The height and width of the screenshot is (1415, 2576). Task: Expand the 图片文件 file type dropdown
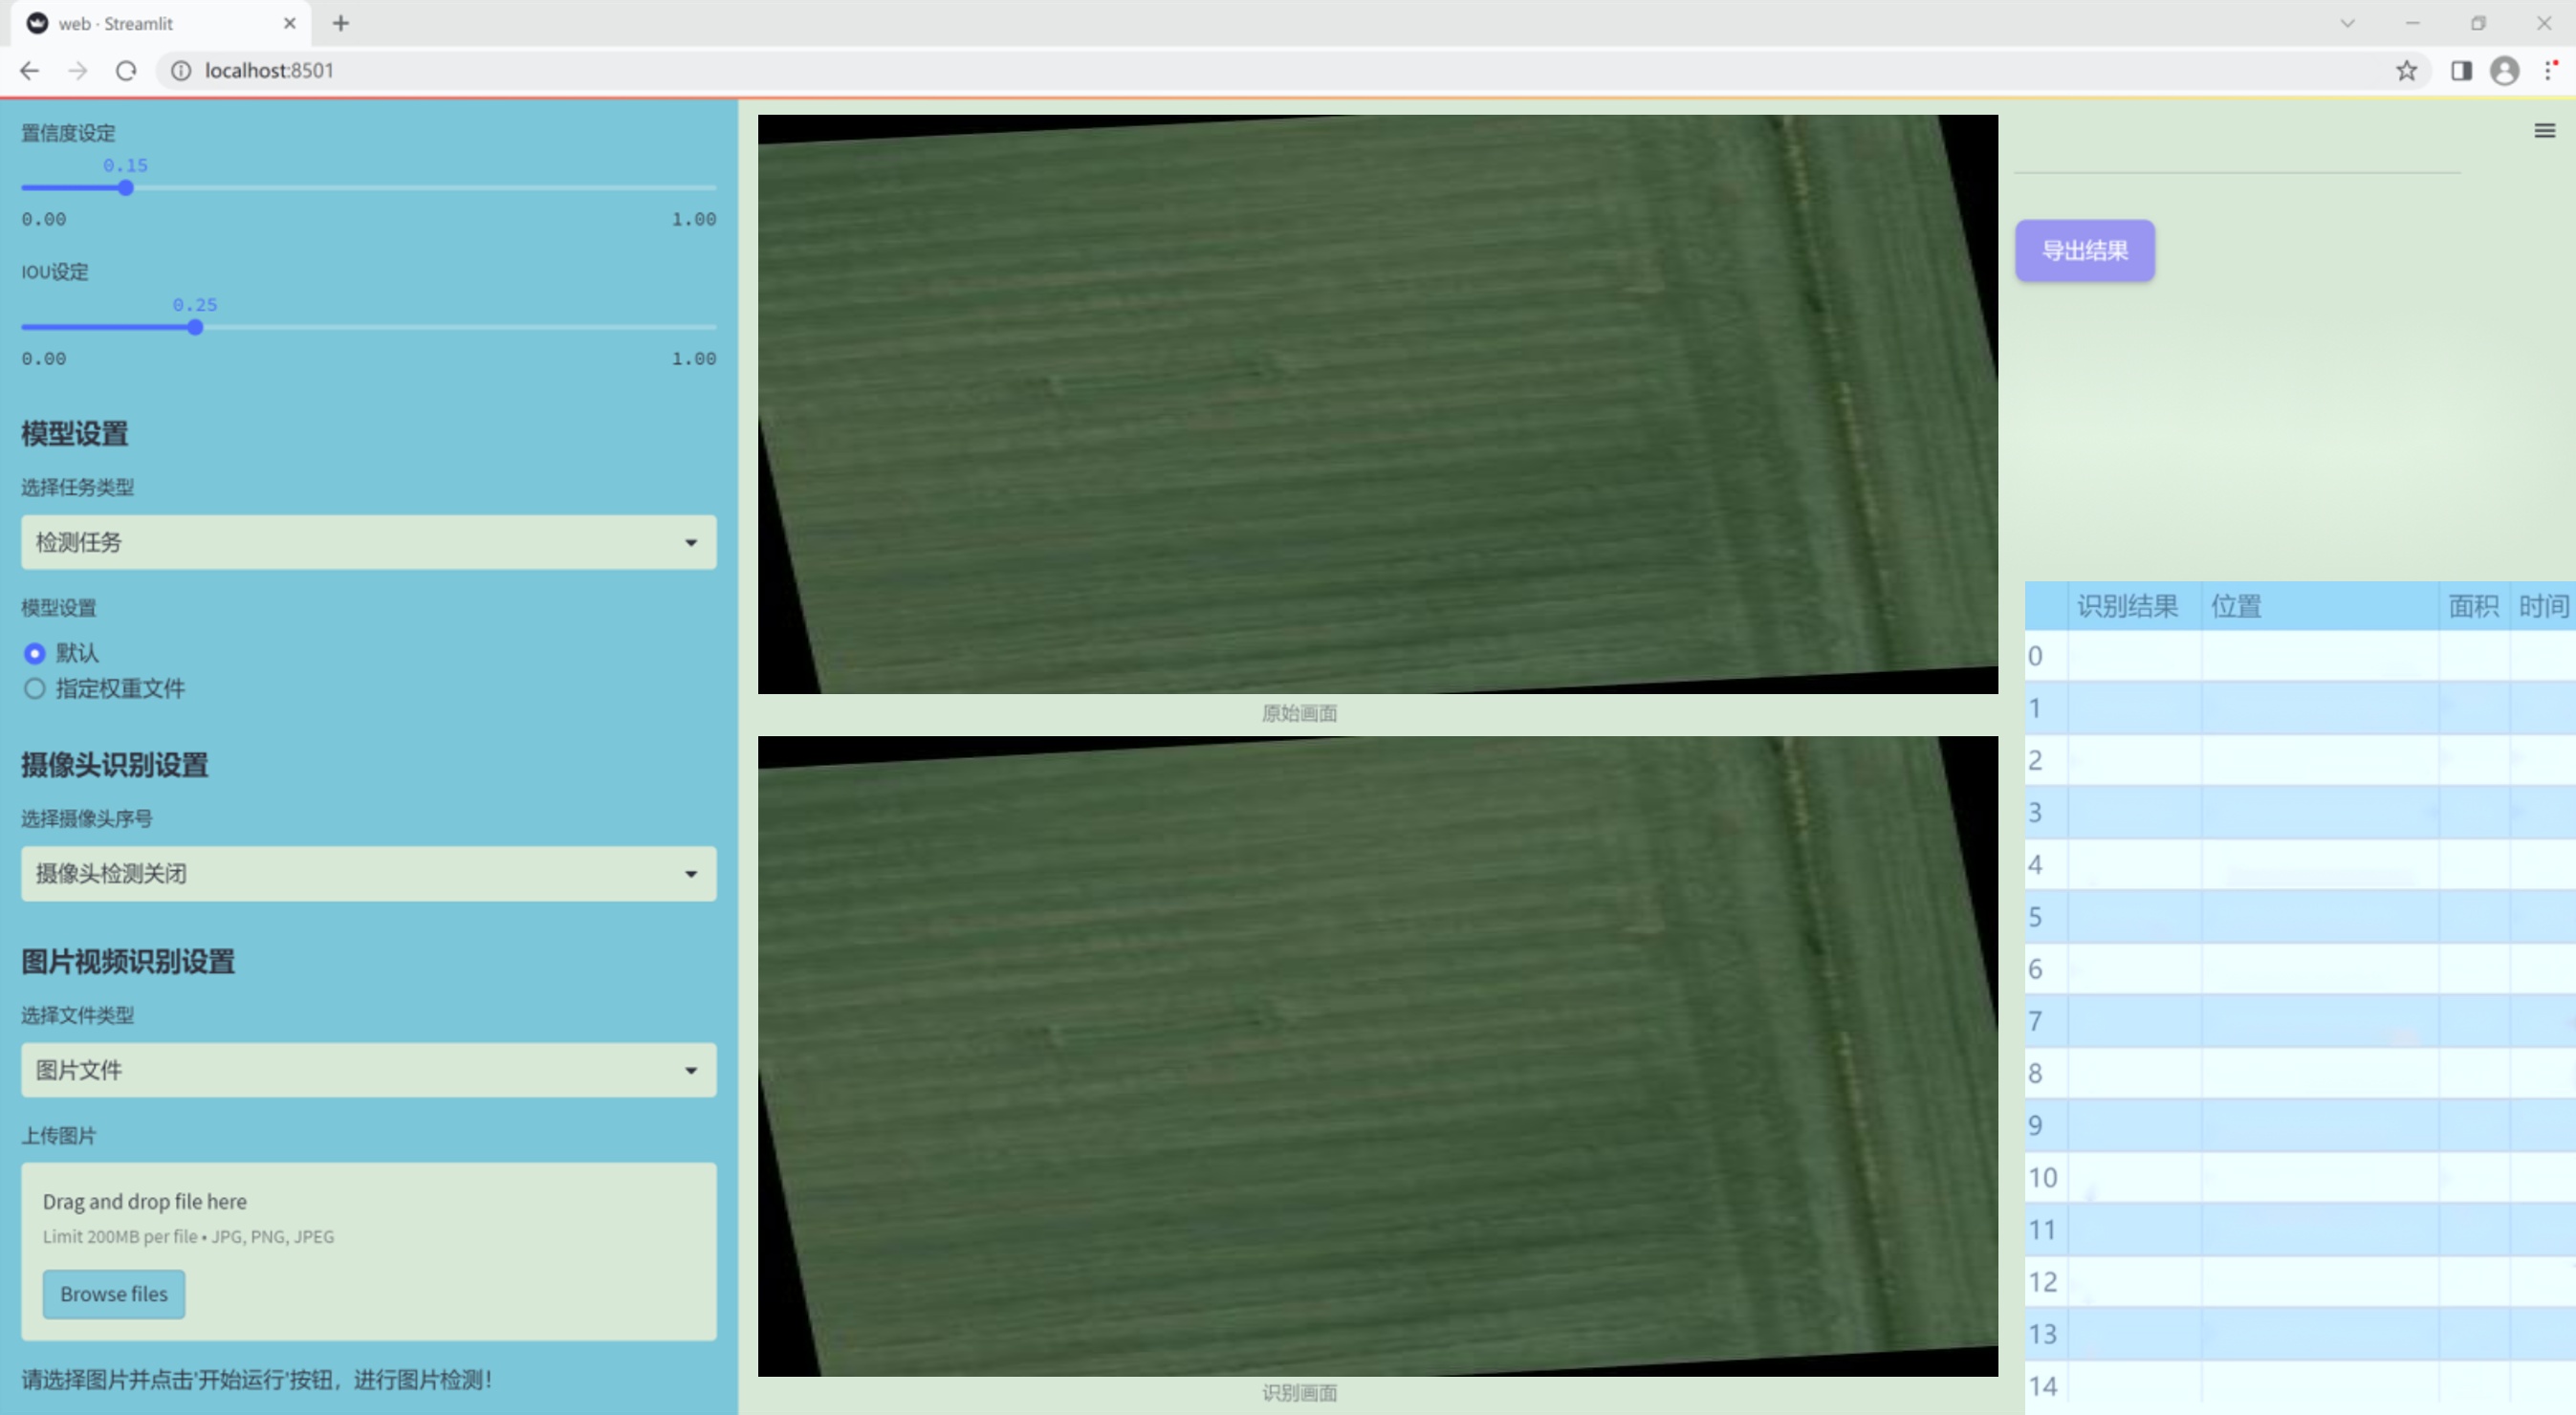(368, 1069)
